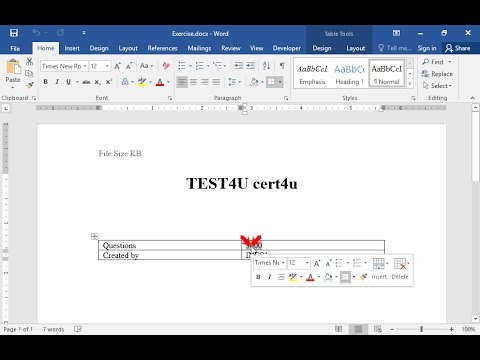Click the zoom slider in status bar
Image resolution: width=480 pixels, height=360 pixels.
point(421,329)
